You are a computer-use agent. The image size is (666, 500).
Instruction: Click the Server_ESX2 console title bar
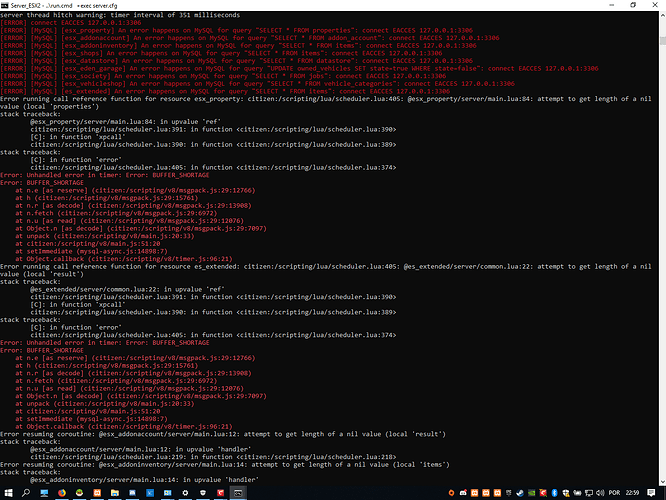[x=300, y=4]
